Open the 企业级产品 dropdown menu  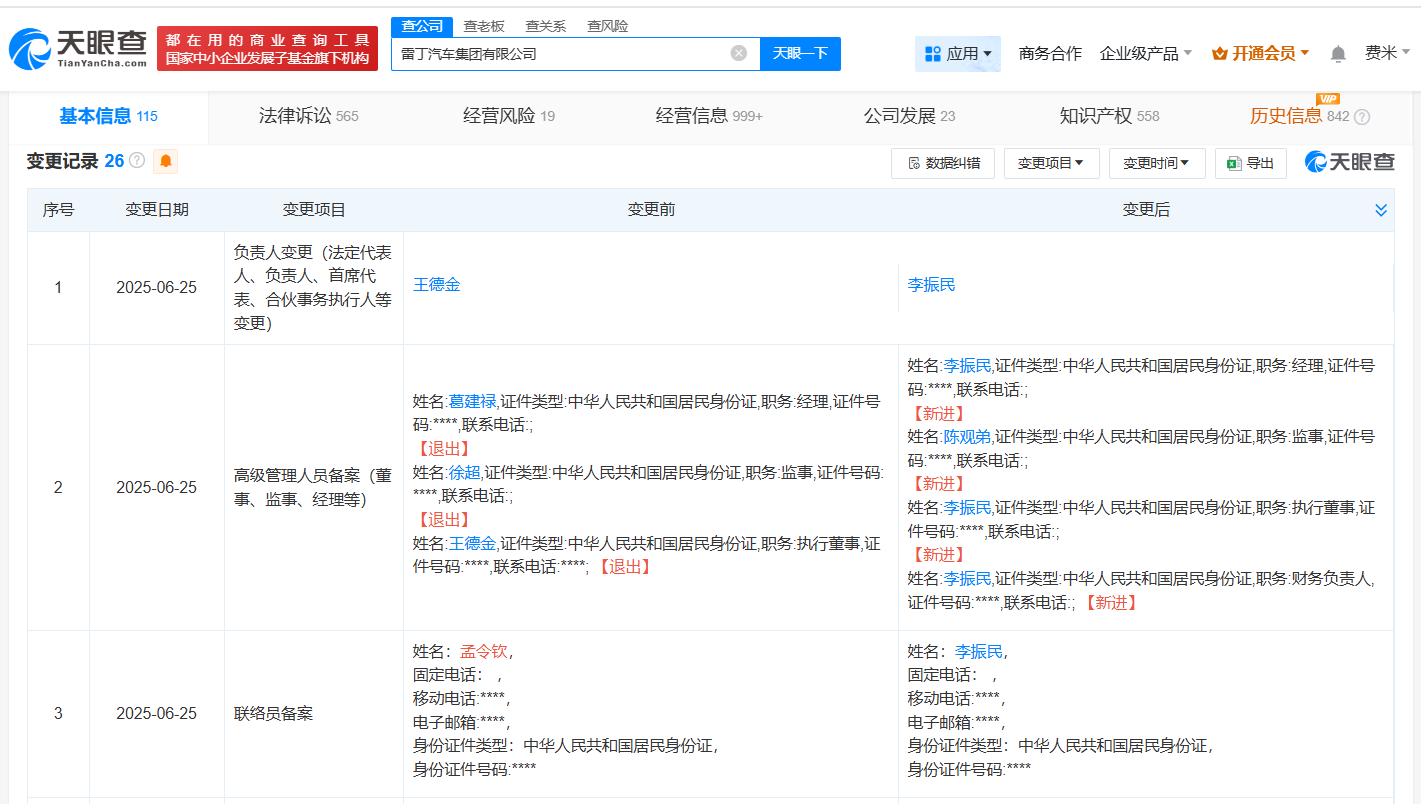(x=1145, y=54)
